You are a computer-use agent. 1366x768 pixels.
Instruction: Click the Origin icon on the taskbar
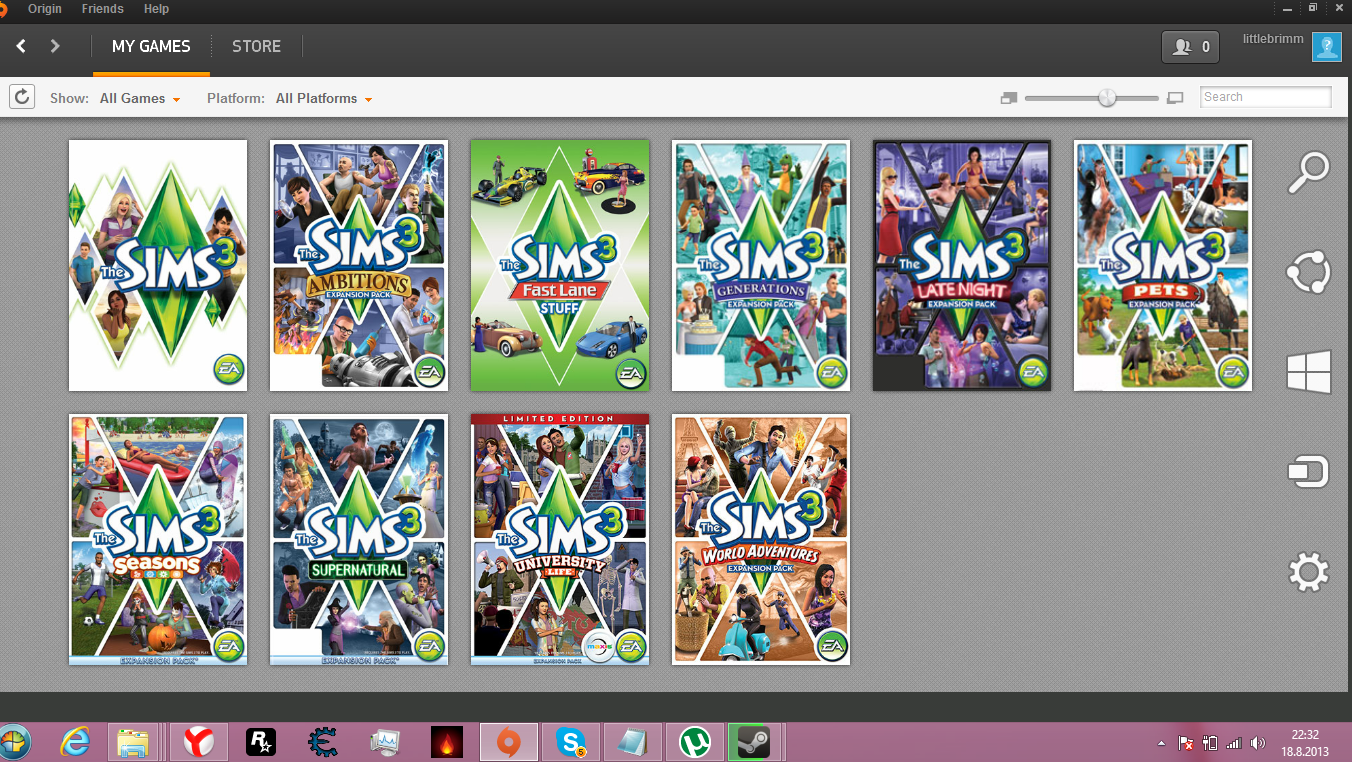(x=509, y=743)
